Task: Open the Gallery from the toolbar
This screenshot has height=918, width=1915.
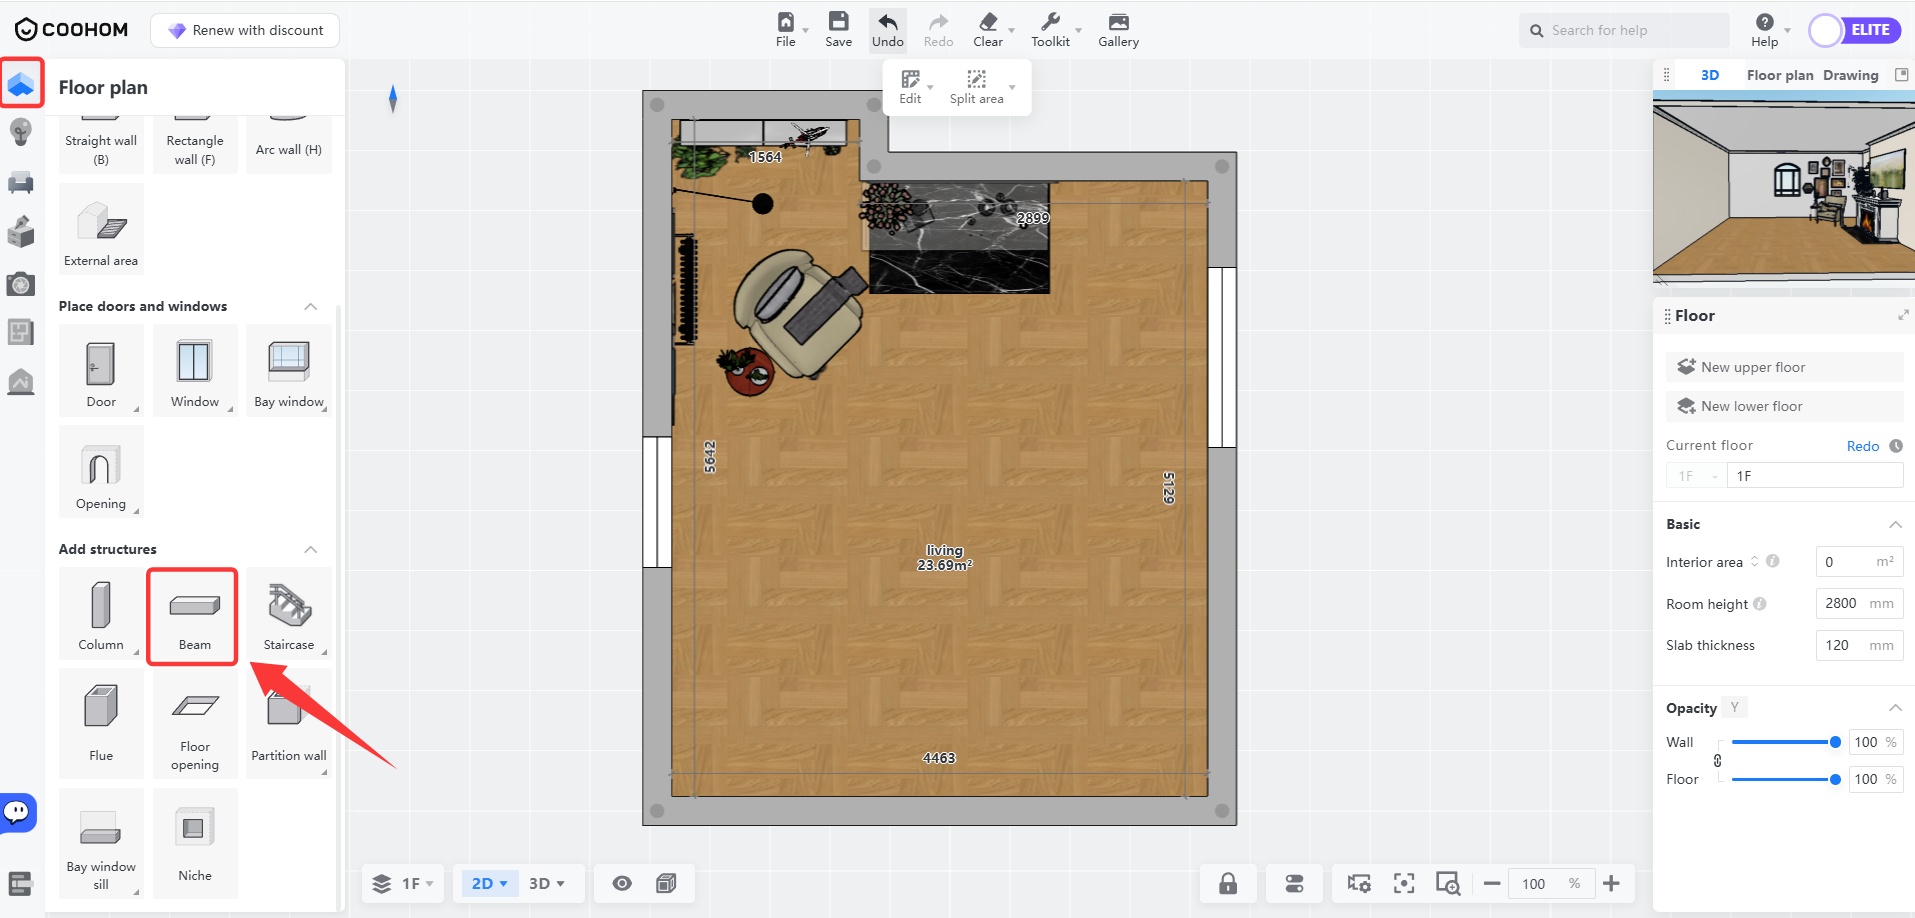Action: click(x=1118, y=29)
